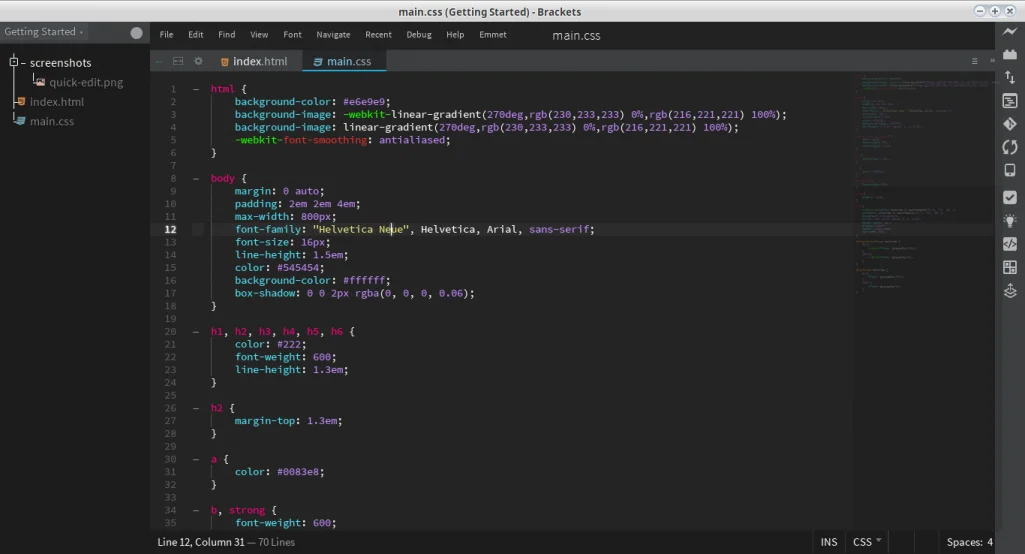Toggle Spaces indentation type in status bar
This screenshot has height=554, width=1025.
tap(964, 542)
